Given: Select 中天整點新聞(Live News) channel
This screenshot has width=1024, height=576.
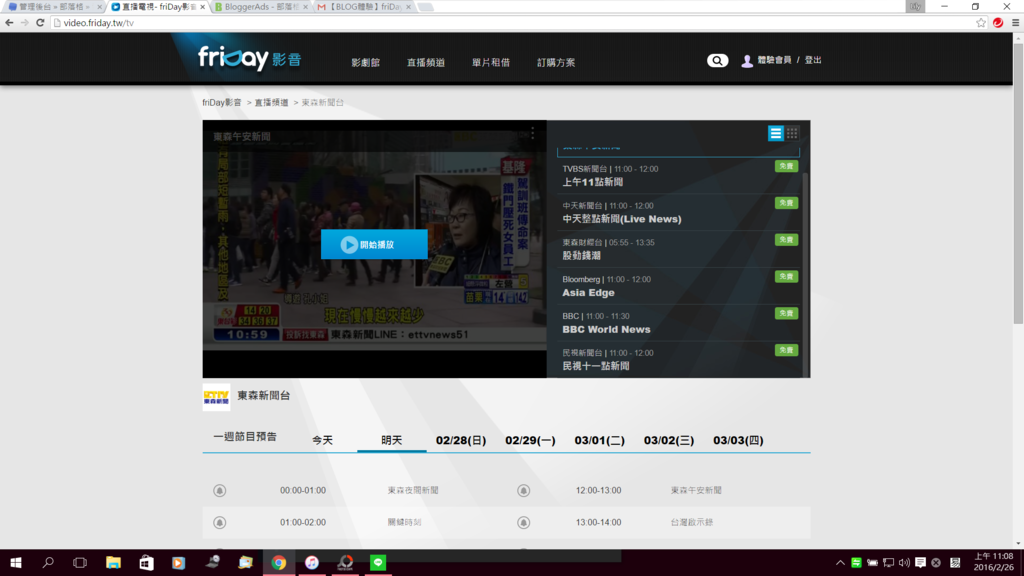Looking at the screenshot, I should tap(679, 212).
